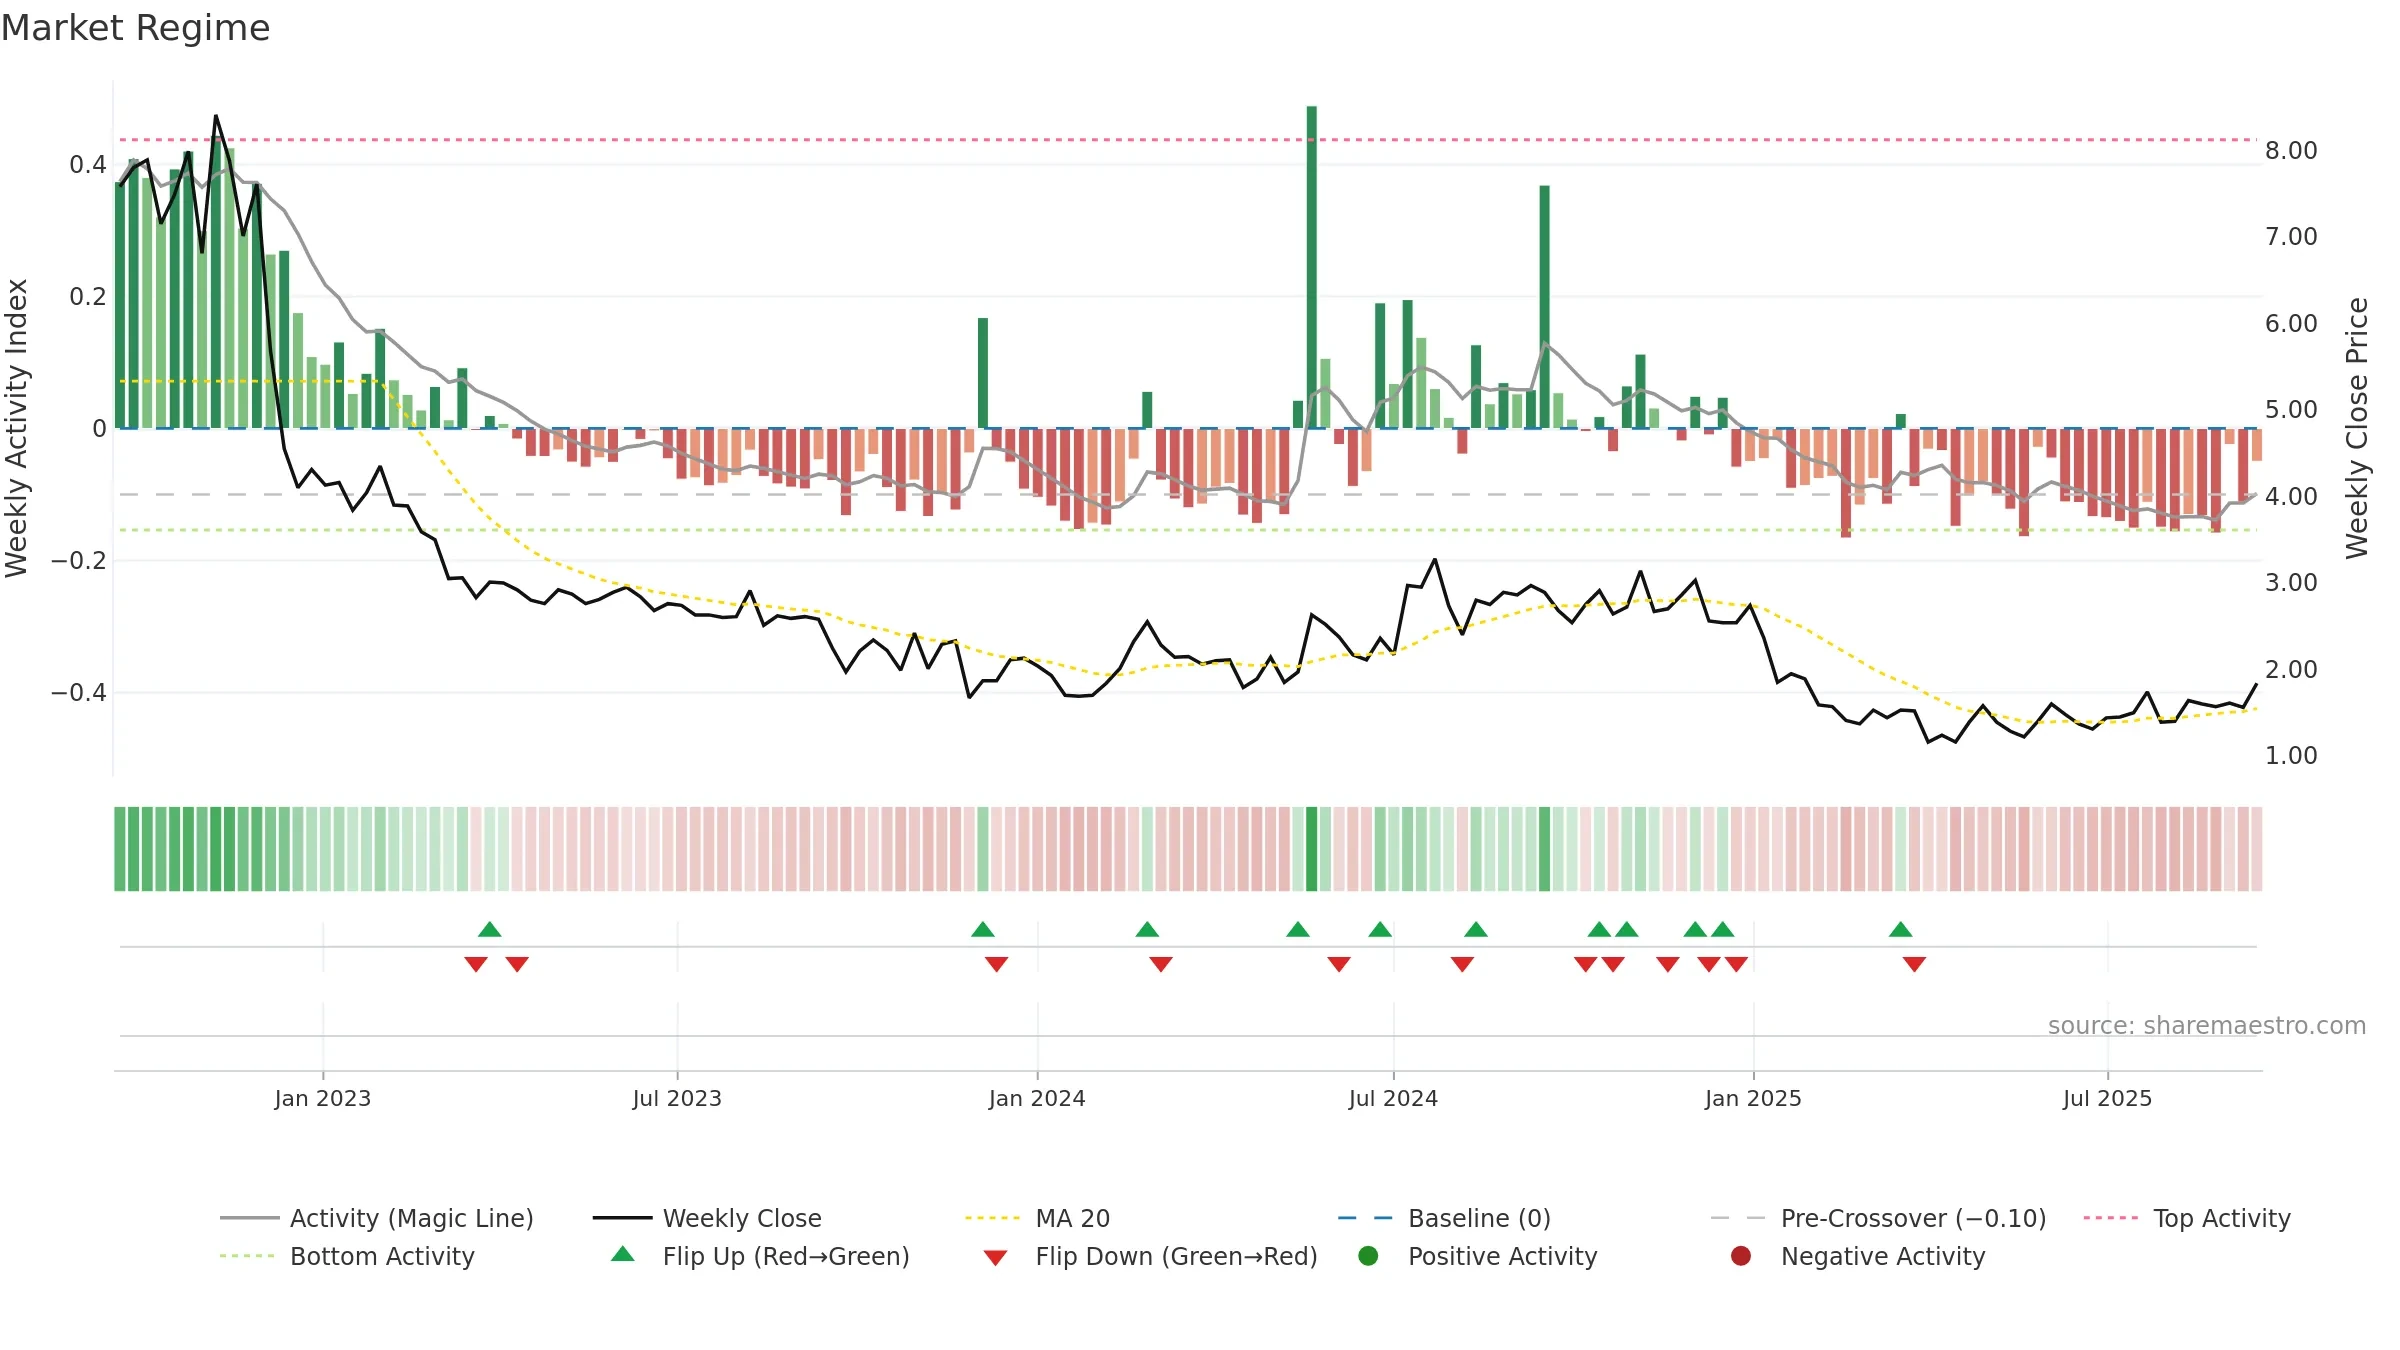
Task: Toggle the Weekly Close legend entry
Action: [x=707, y=1218]
